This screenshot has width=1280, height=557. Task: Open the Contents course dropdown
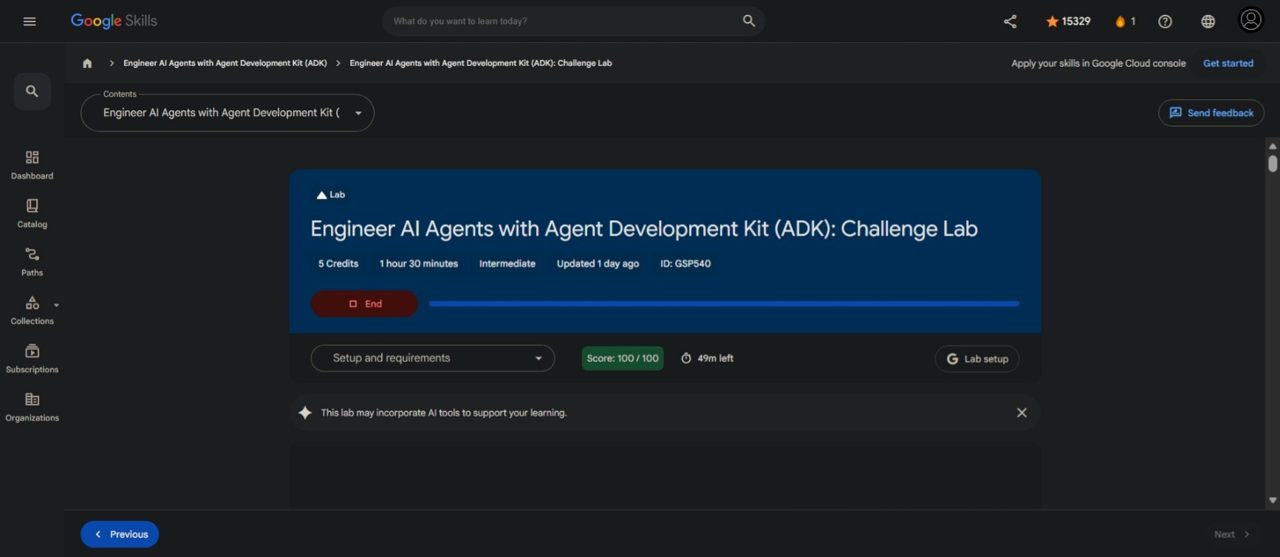click(227, 113)
